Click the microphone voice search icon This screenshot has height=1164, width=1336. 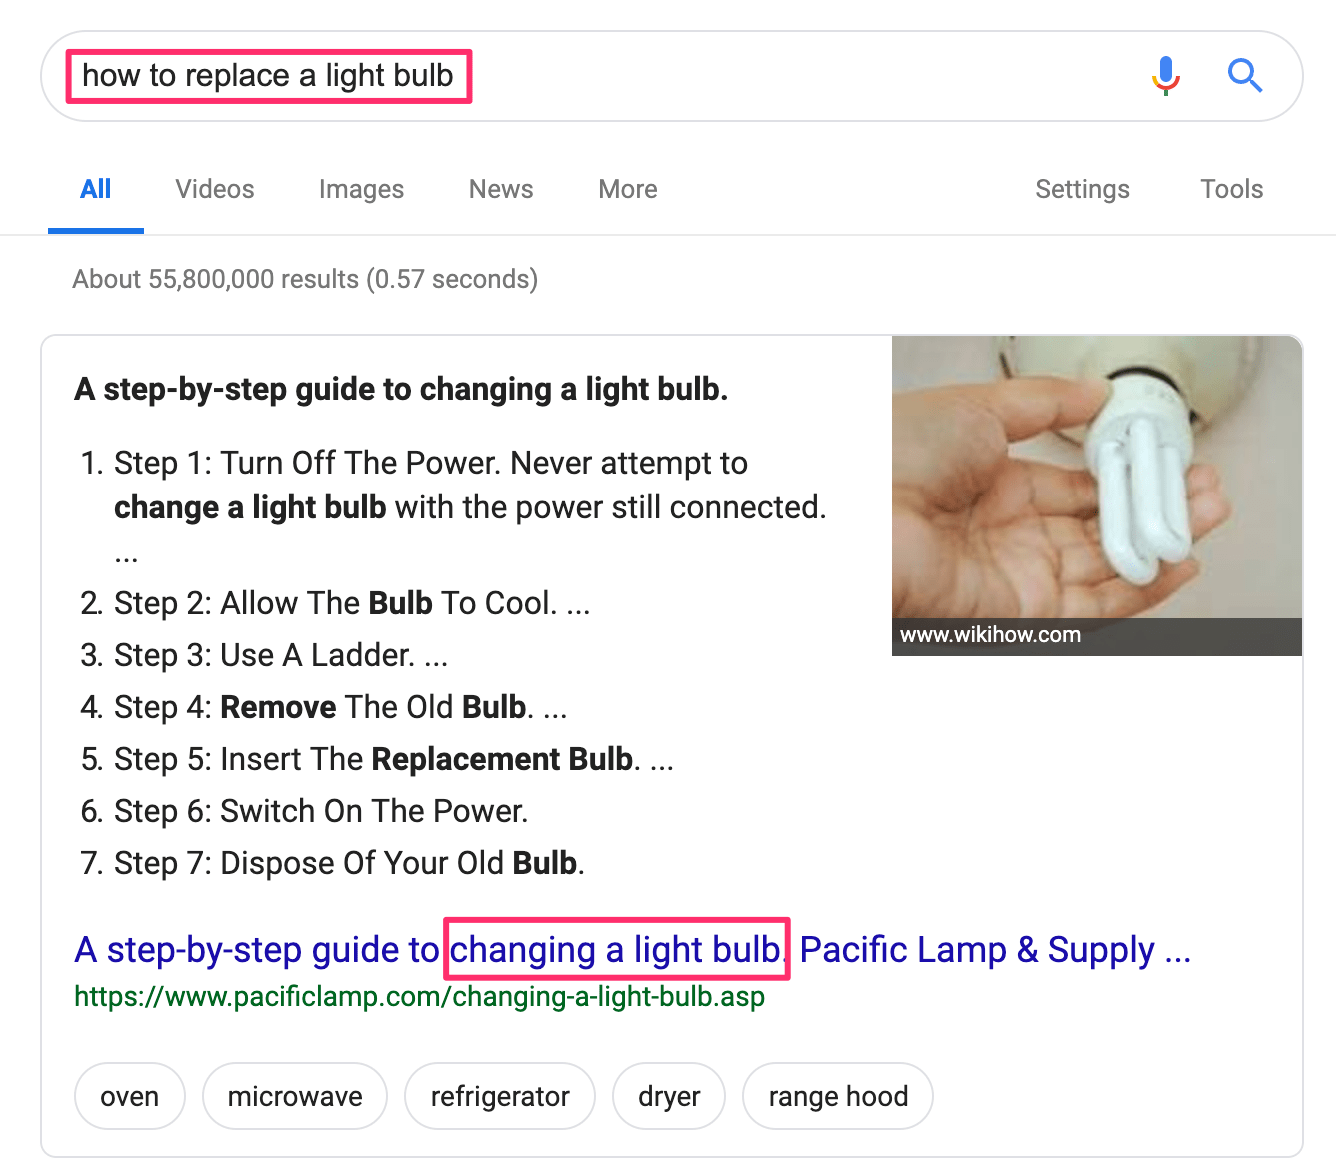(x=1165, y=75)
